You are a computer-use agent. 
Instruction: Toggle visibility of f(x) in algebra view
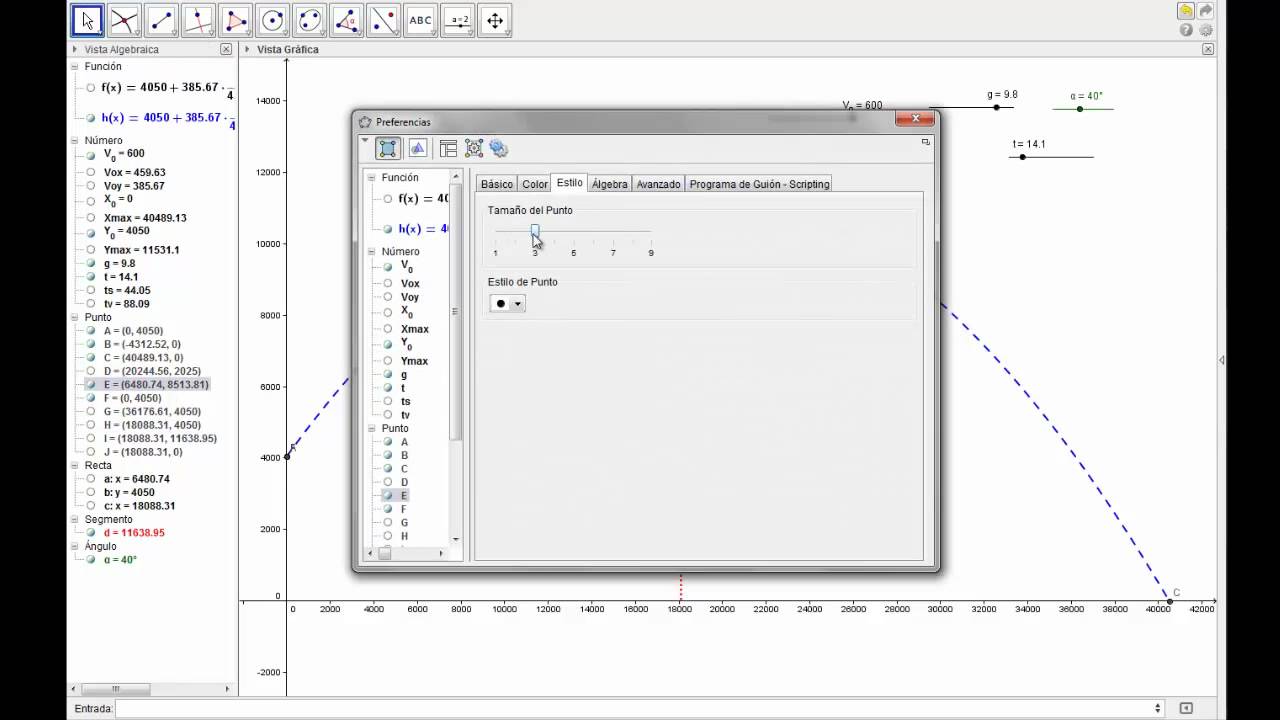pyautogui.click(x=91, y=88)
